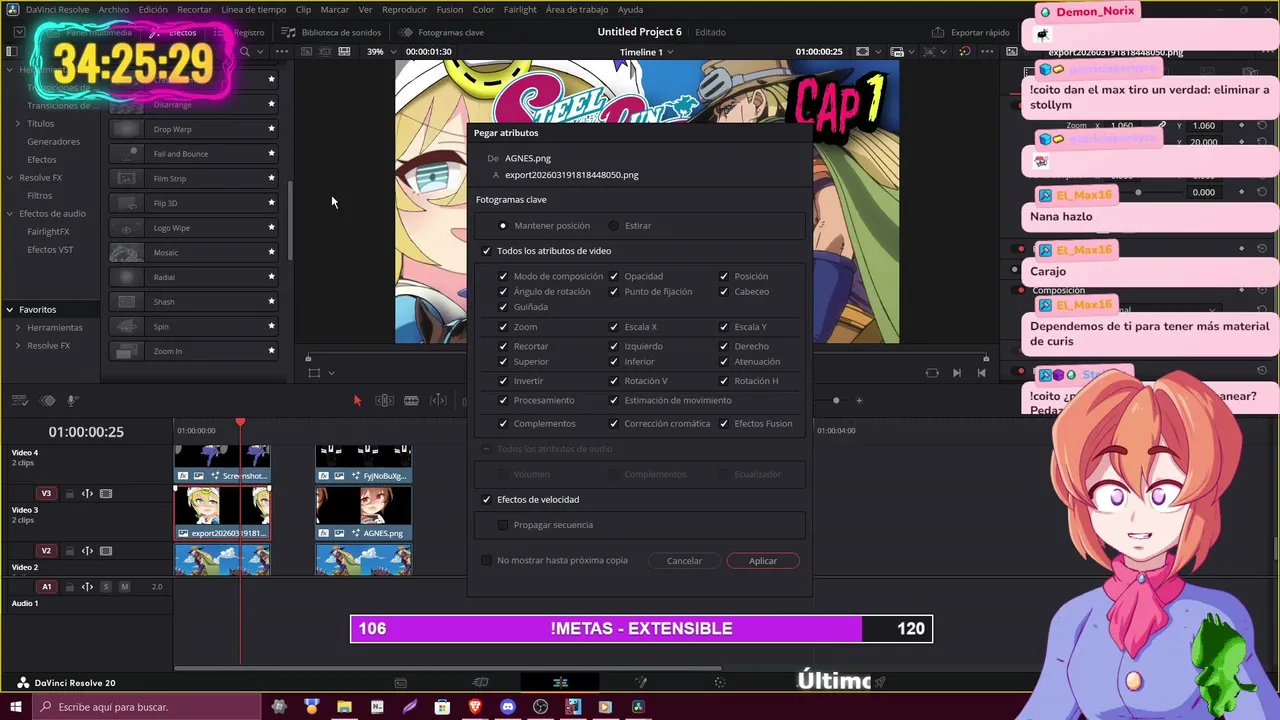This screenshot has width=1280, height=720.
Task: Open the Timeline 1 name dropdown
Action: [646, 52]
